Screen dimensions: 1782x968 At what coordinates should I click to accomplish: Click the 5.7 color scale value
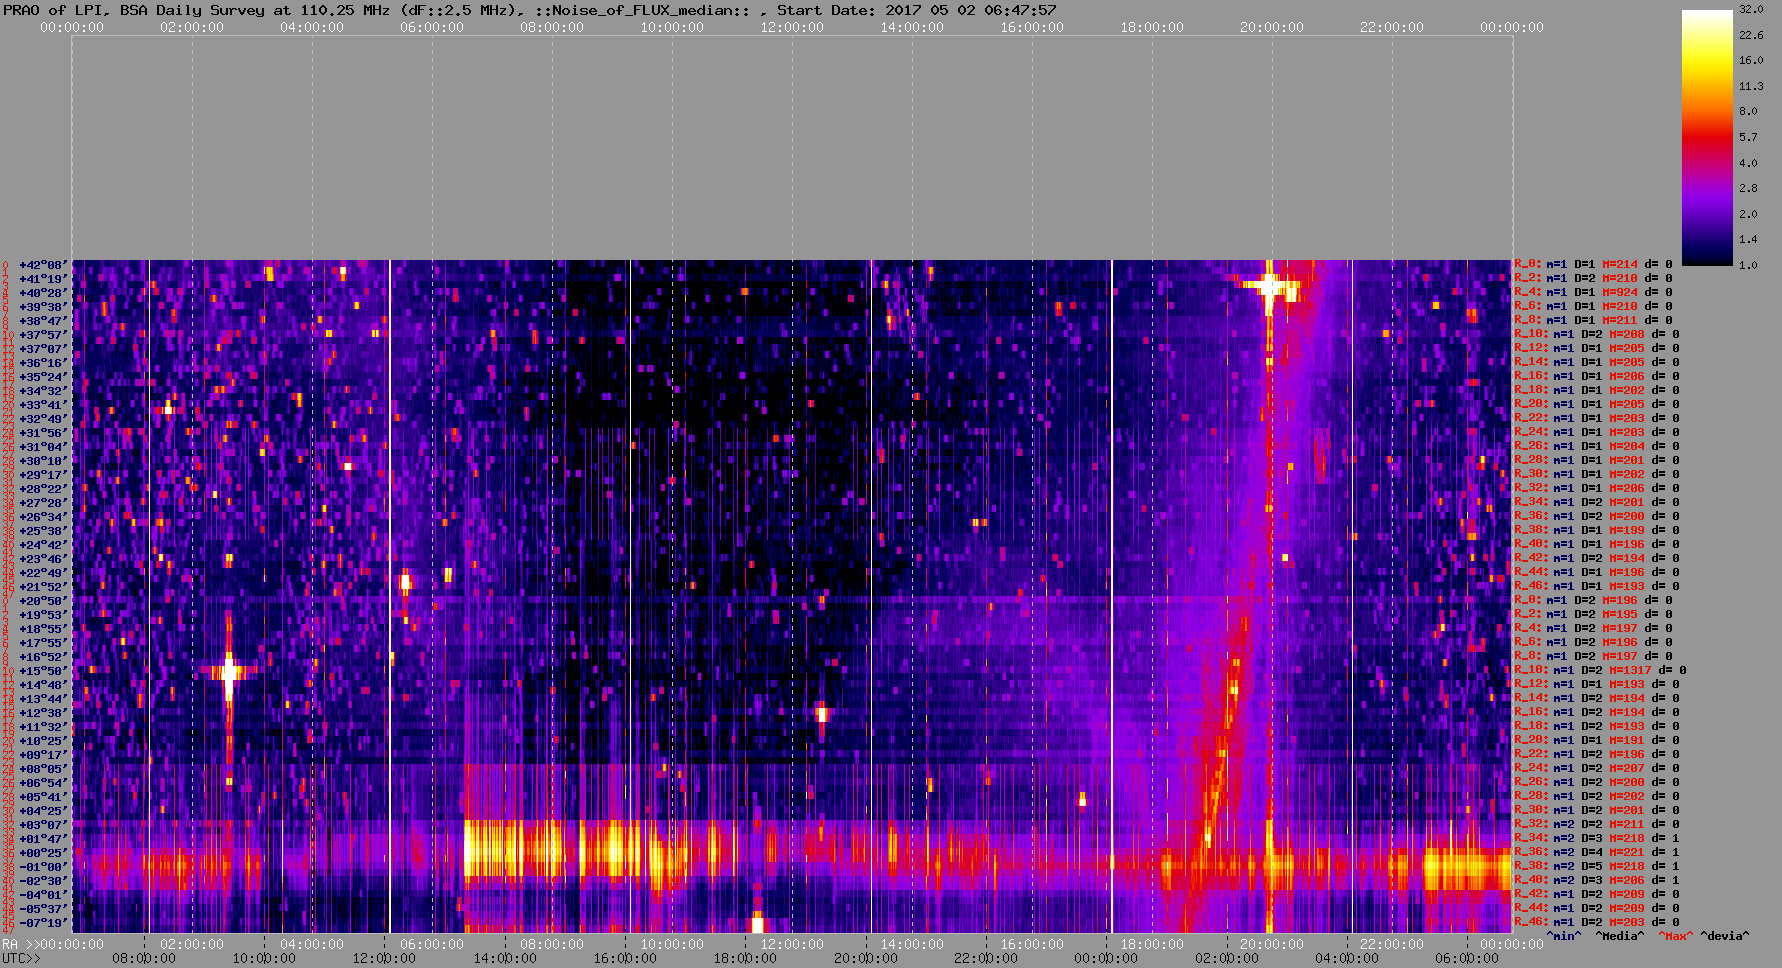1747,137
